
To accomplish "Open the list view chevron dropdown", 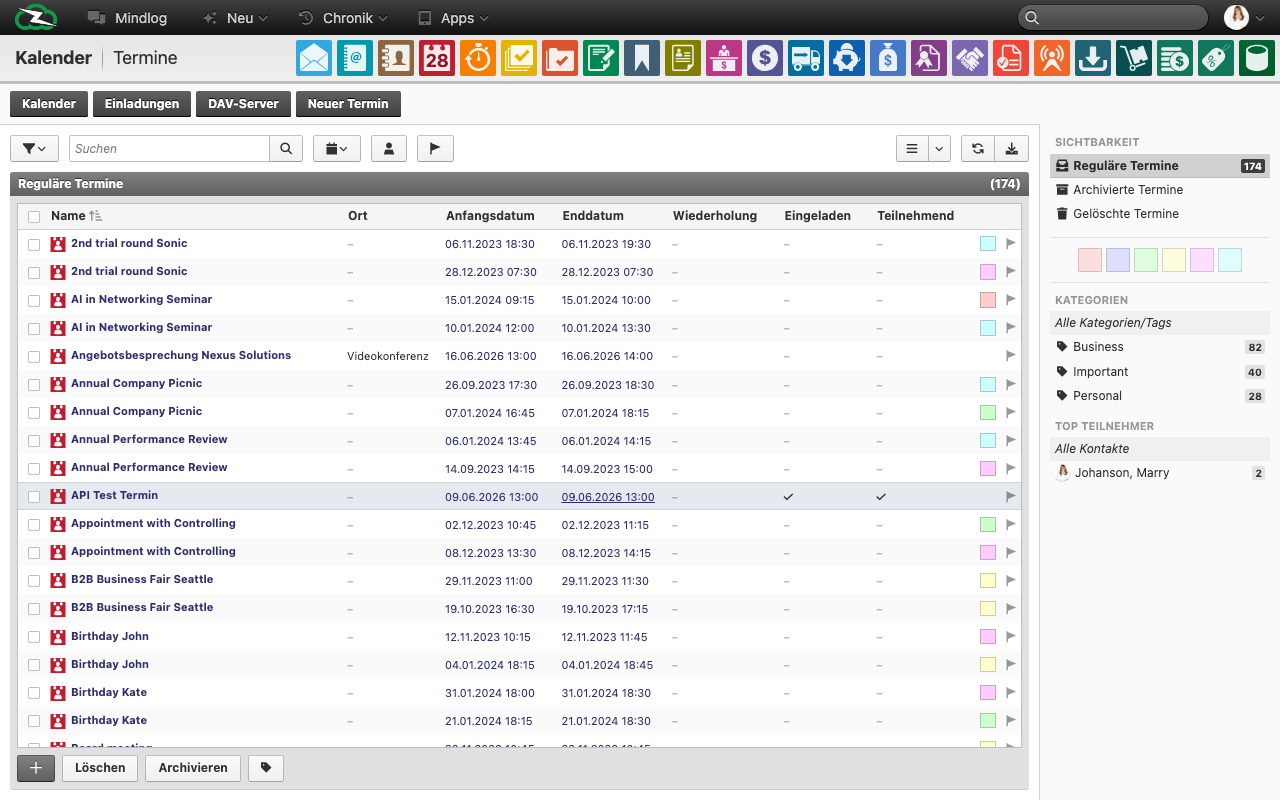I will pyautogui.click(x=939, y=148).
